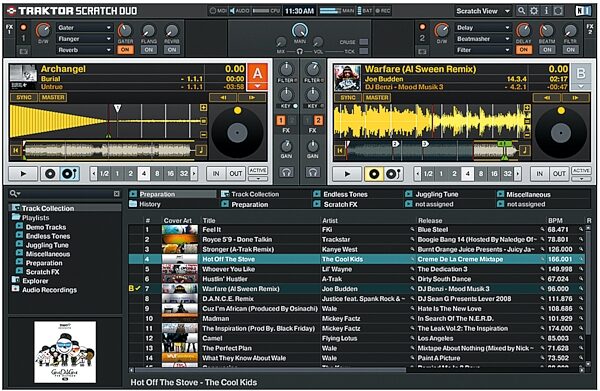
Task: Toggle Deck A internal playback mode
Action: (50, 174)
